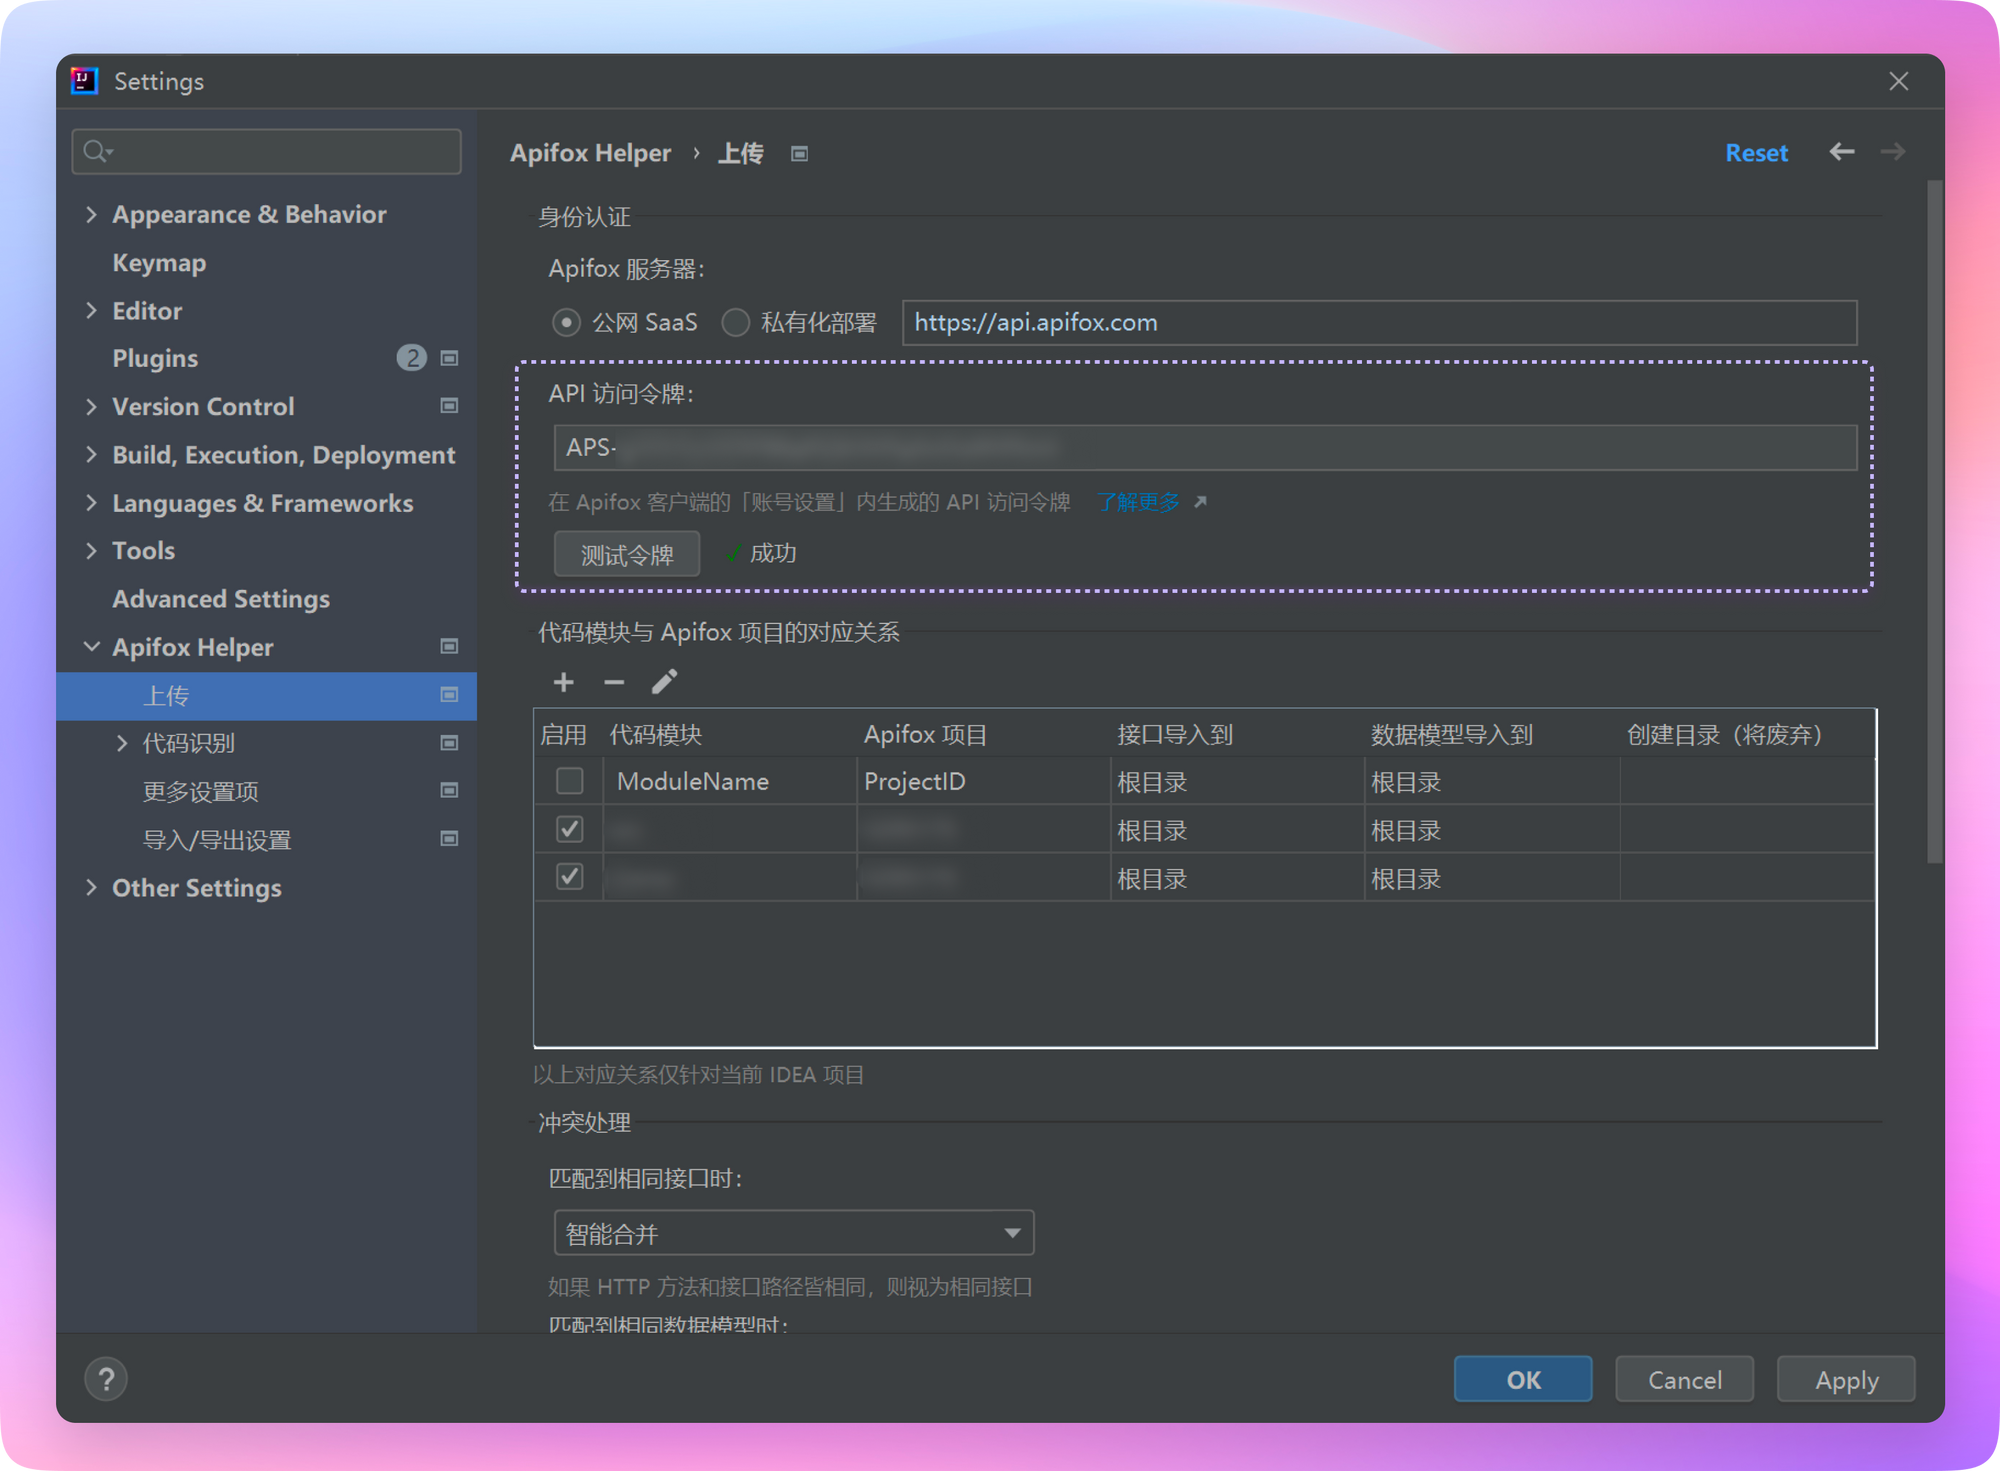Expand the Version Control section
The height and width of the screenshot is (1471, 2000).
[x=92, y=406]
